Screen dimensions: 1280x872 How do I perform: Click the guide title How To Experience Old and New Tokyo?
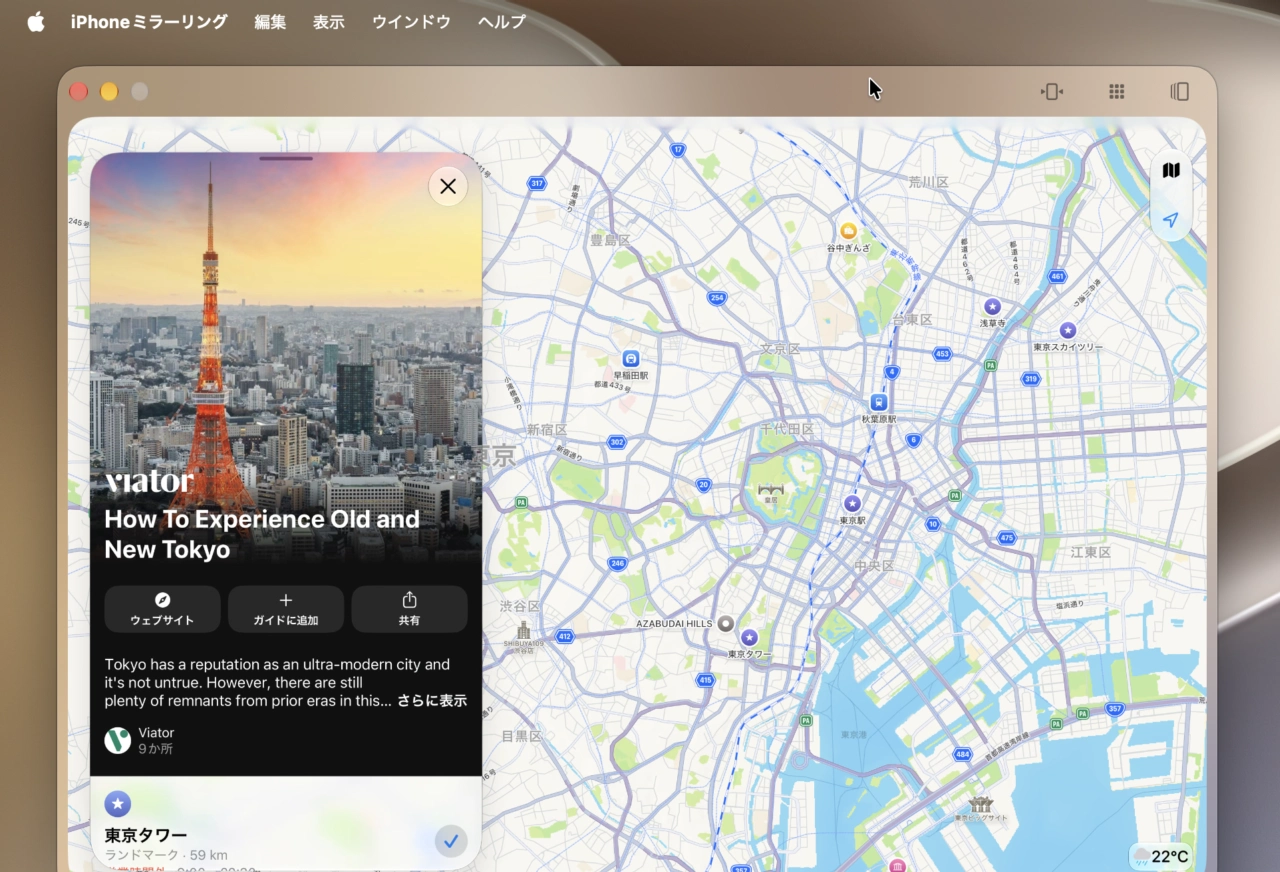click(262, 534)
